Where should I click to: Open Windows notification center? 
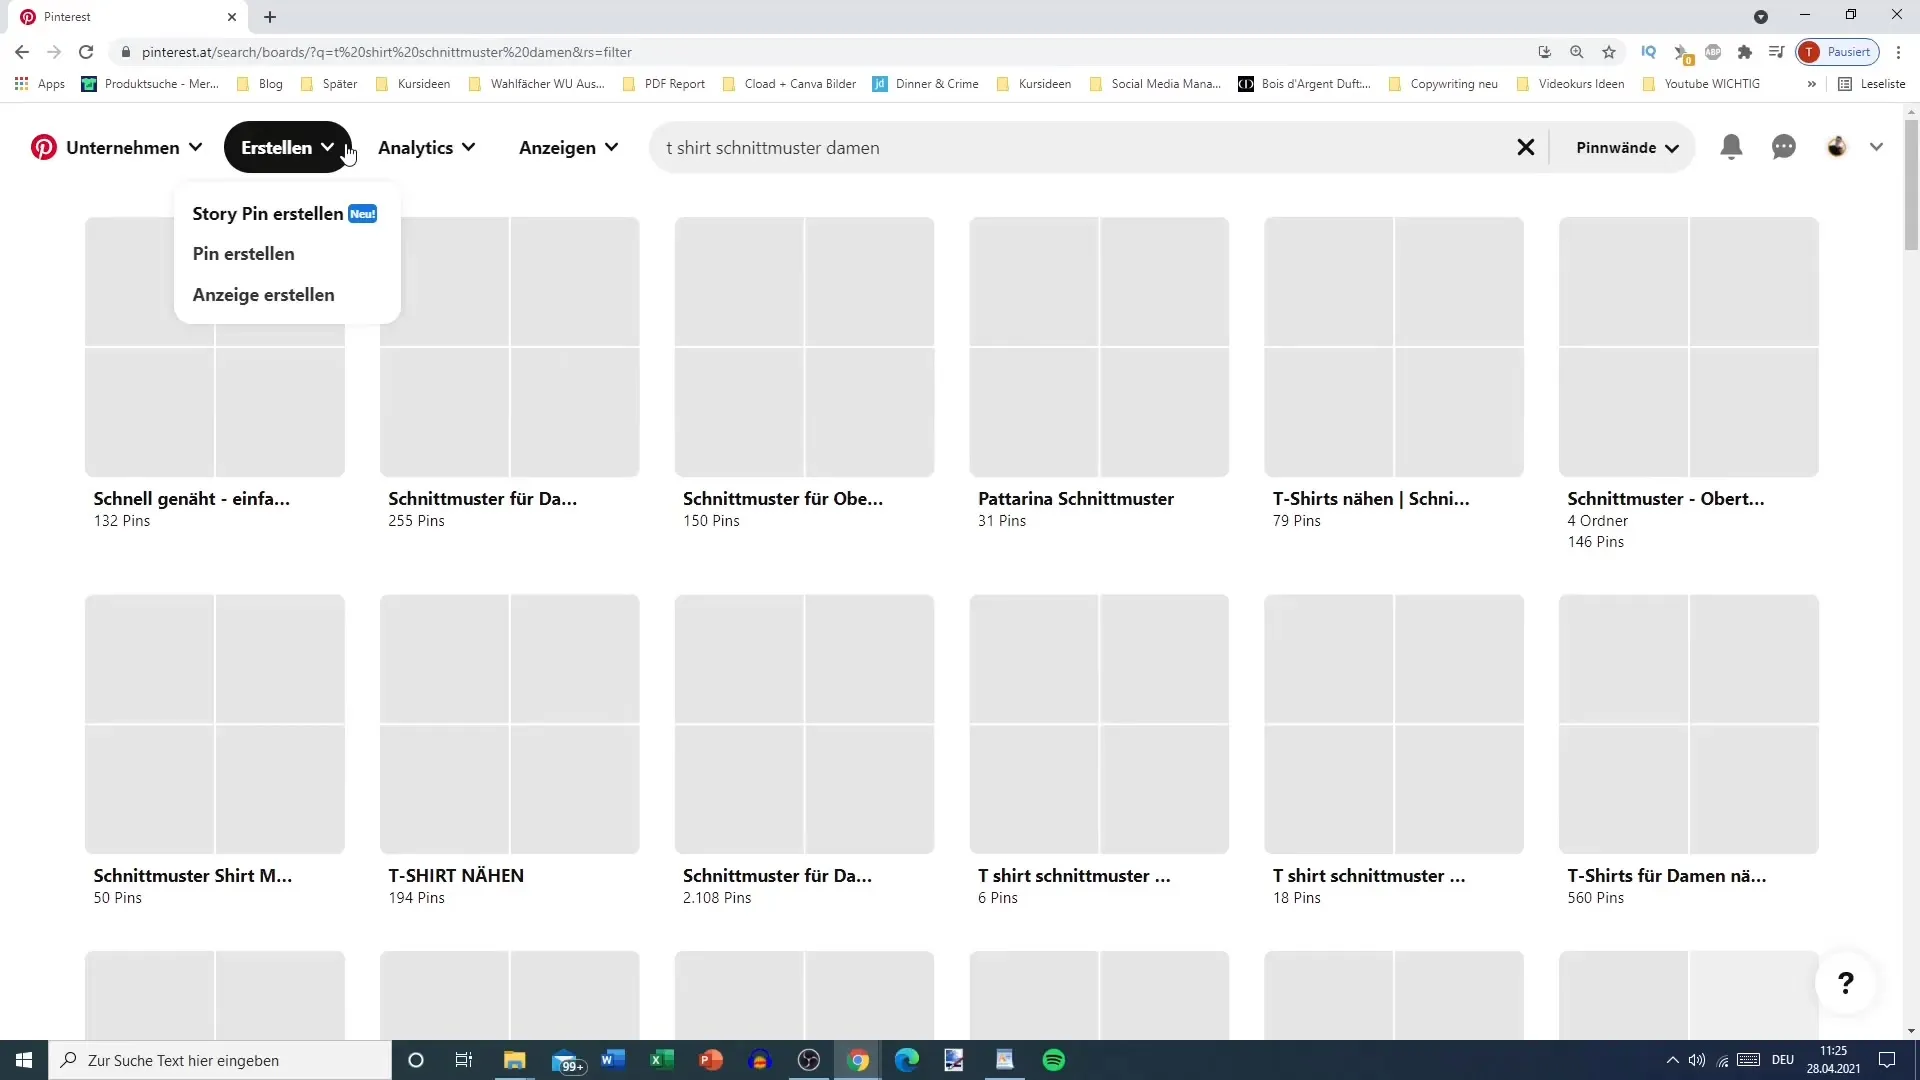(1887, 1060)
